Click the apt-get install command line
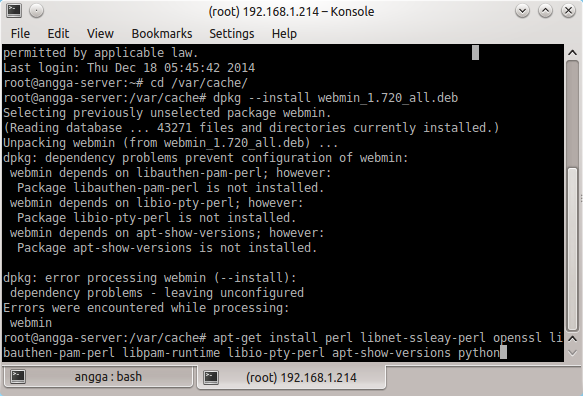Image resolution: width=583 pixels, height=396 pixels. [x=283, y=345]
